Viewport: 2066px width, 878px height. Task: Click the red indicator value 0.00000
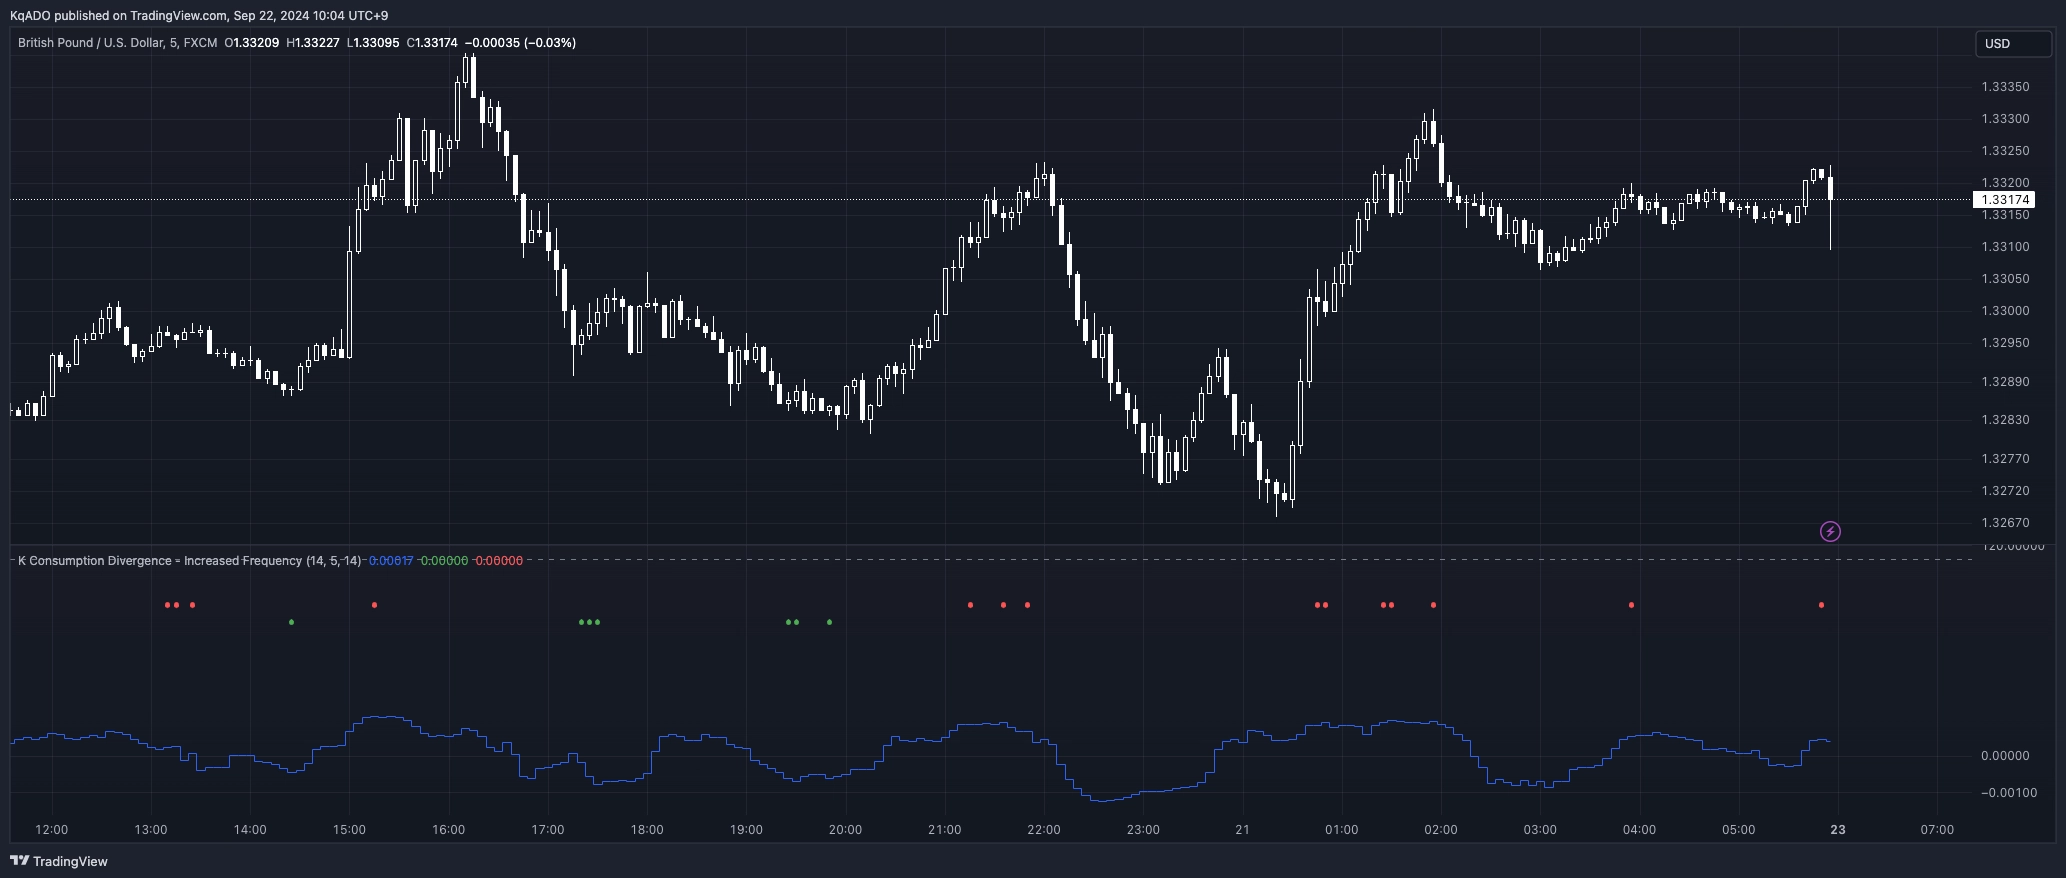[x=499, y=561]
